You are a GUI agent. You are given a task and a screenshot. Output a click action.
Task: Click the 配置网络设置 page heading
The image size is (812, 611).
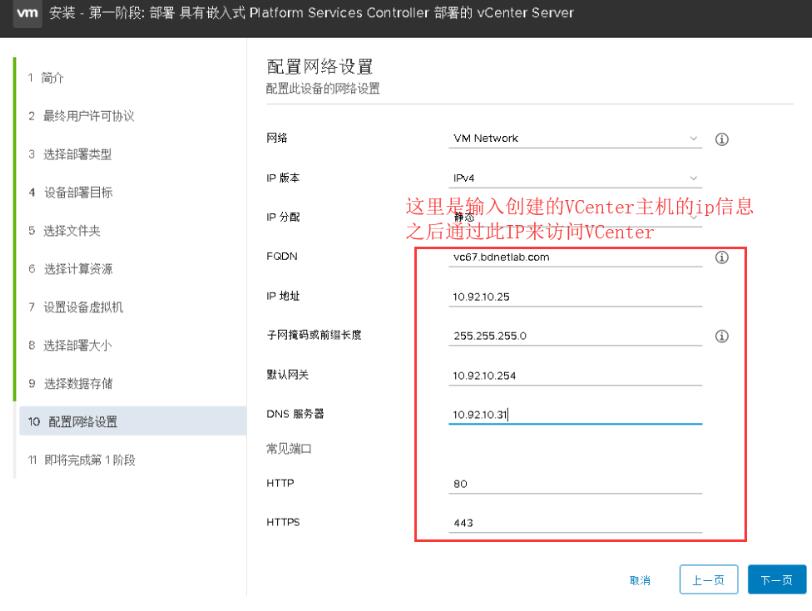(x=320, y=67)
